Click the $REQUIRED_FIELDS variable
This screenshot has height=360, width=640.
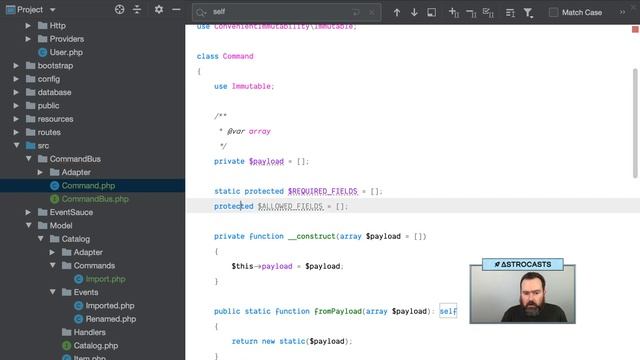[x=322, y=191]
